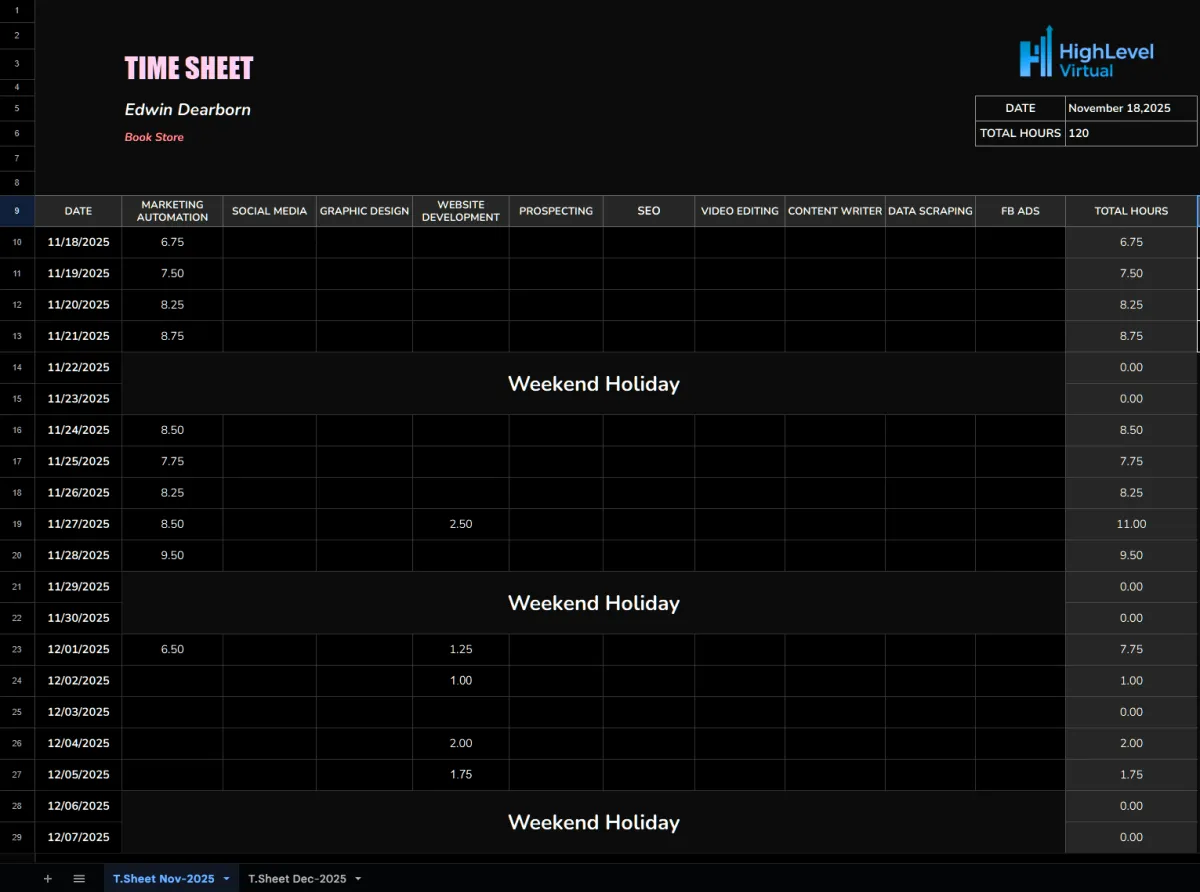1200x892 pixels.
Task: Click the MARKETING AUTOMATION column header
Action: coord(172,211)
